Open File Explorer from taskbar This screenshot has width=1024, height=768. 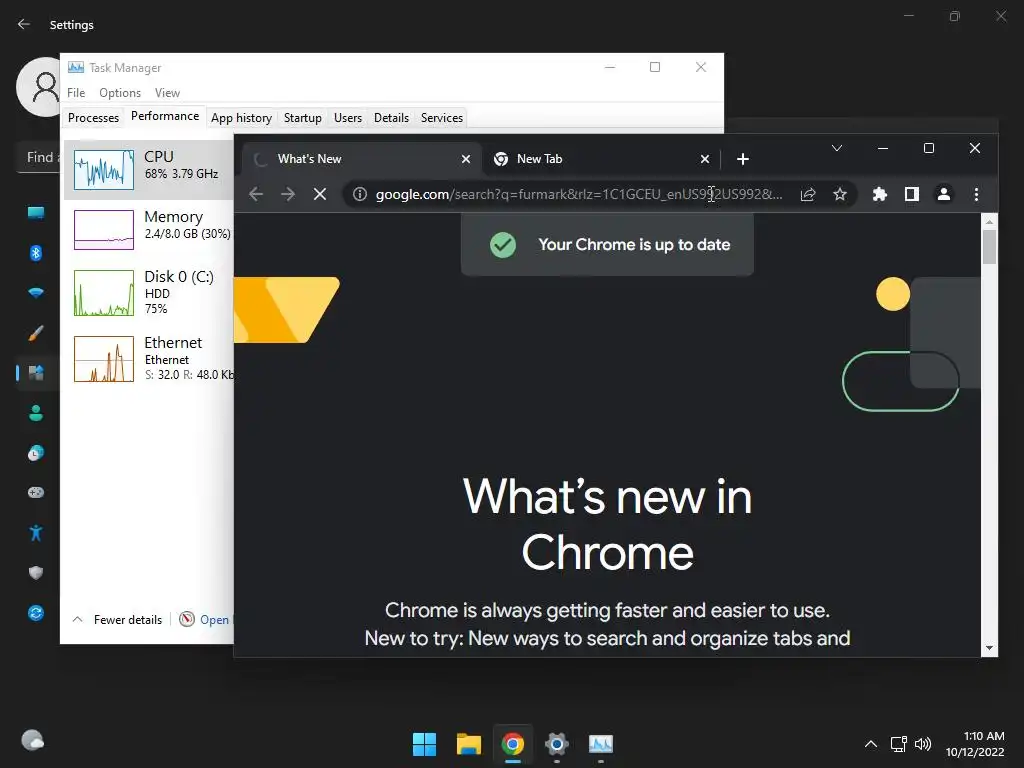[x=468, y=744]
